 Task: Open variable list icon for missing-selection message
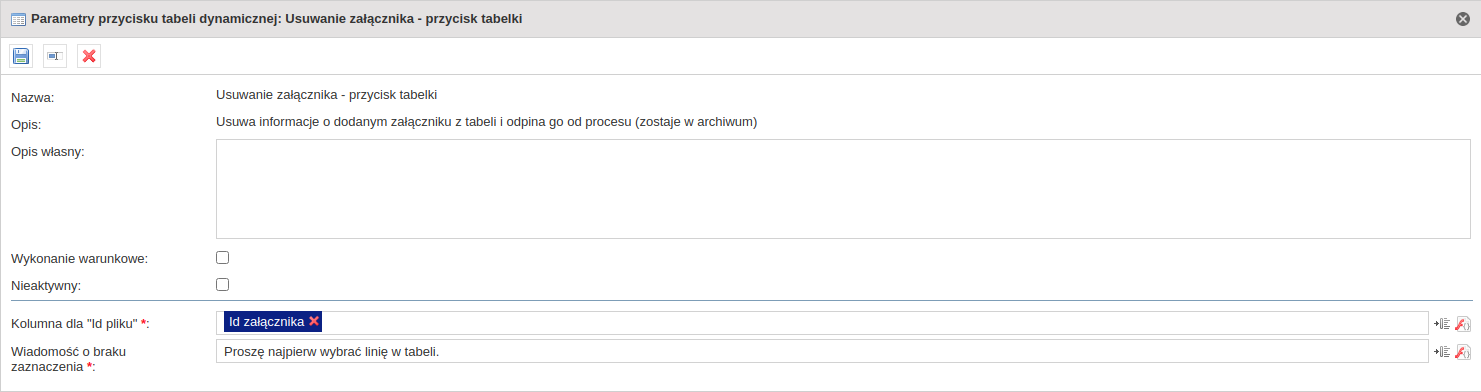point(1442,351)
